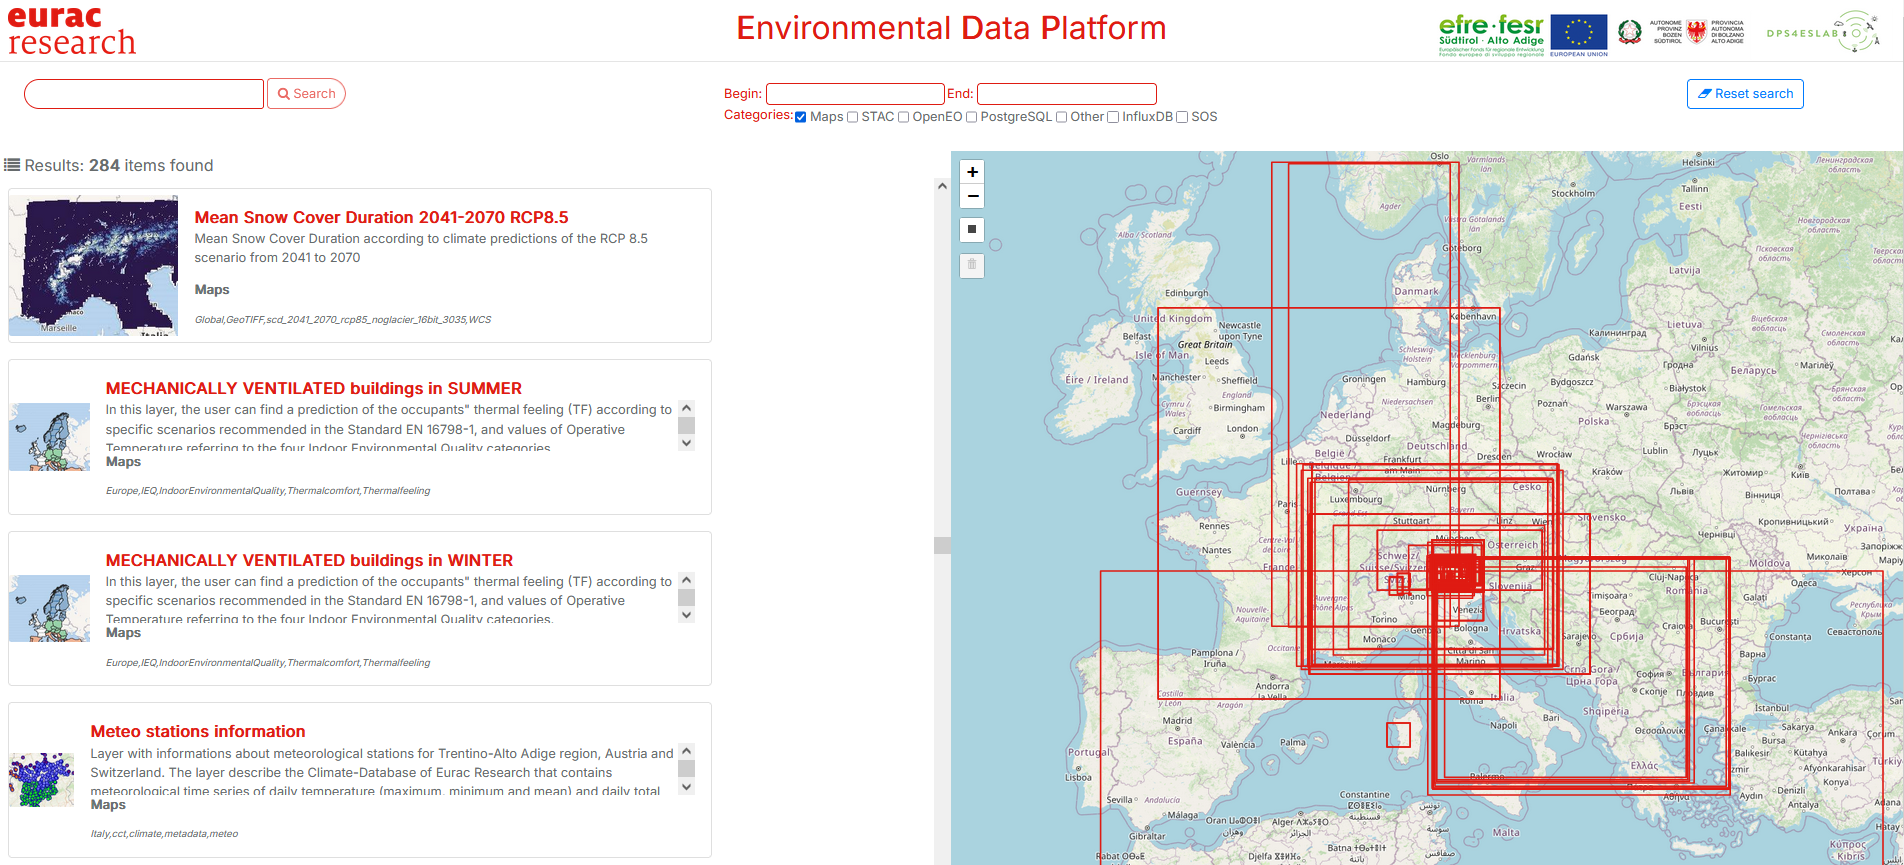Click the SUMMER buildings Europe thumbnail
The width and height of the screenshot is (1904, 865).
[x=49, y=437]
